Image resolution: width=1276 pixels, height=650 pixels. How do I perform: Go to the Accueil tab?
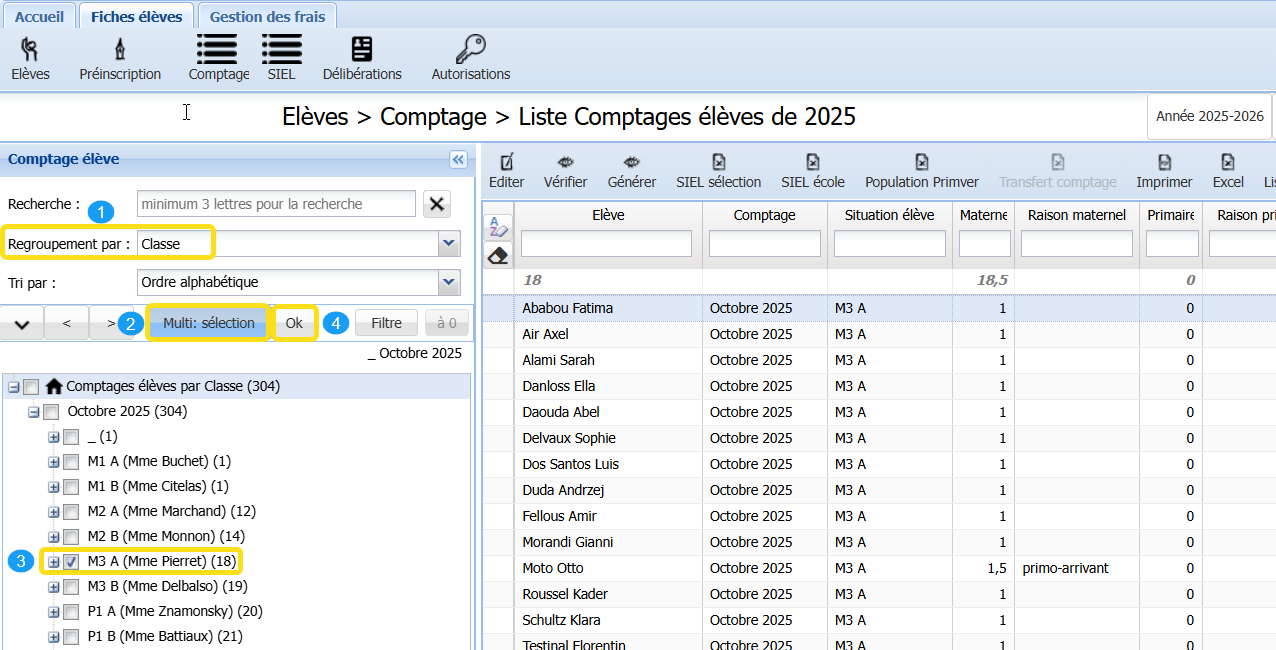click(40, 17)
